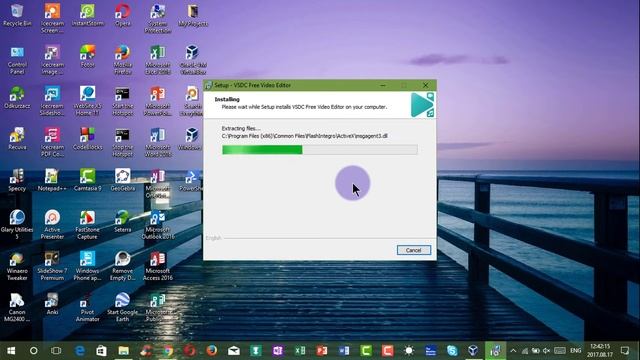Select the Start Google Earth shortcut
Viewport: 640px width, 360px height.
coord(122,307)
